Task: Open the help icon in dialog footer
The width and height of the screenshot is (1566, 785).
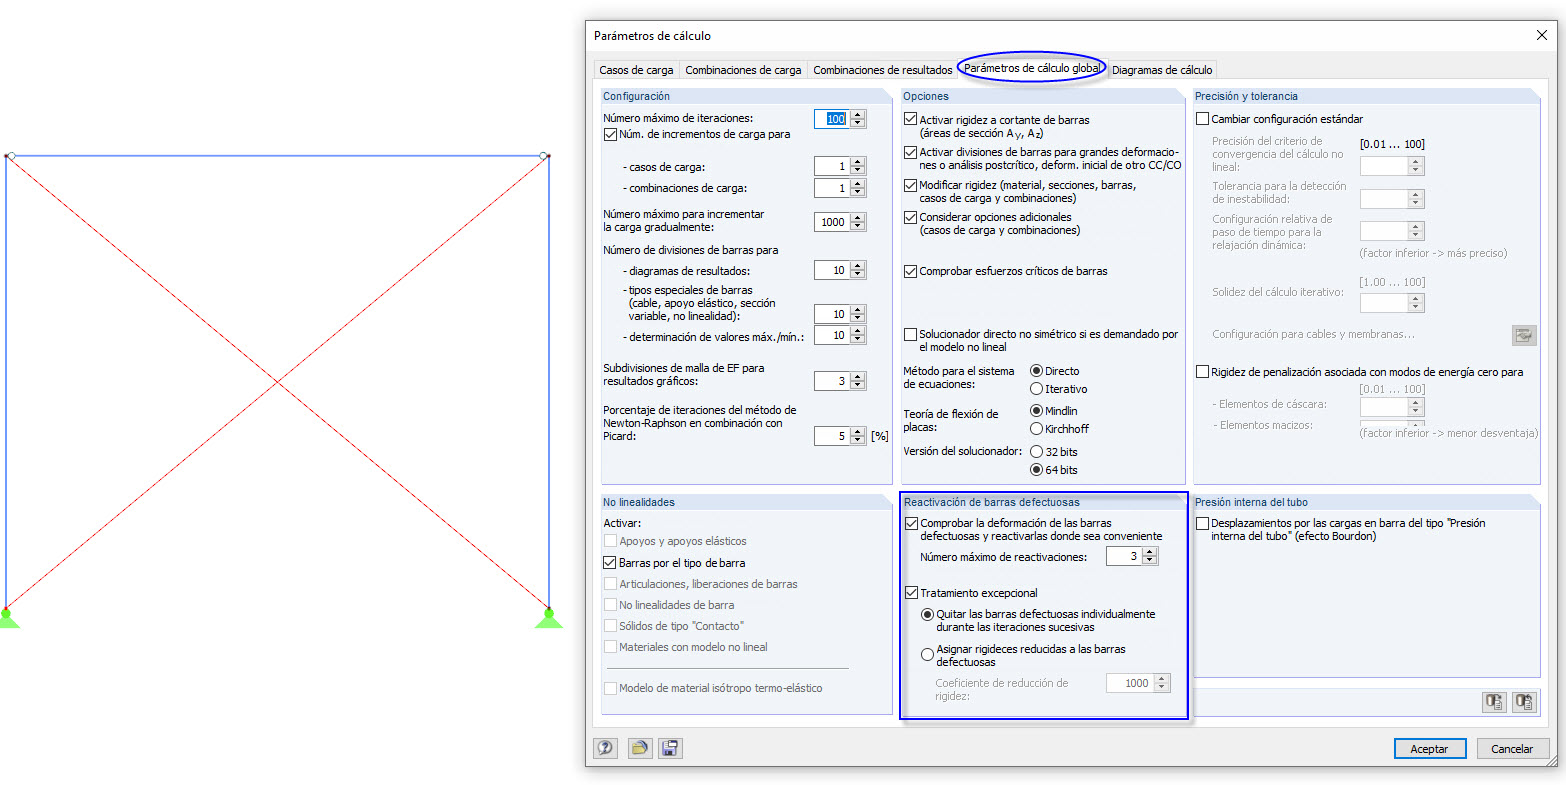Action: click(605, 748)
